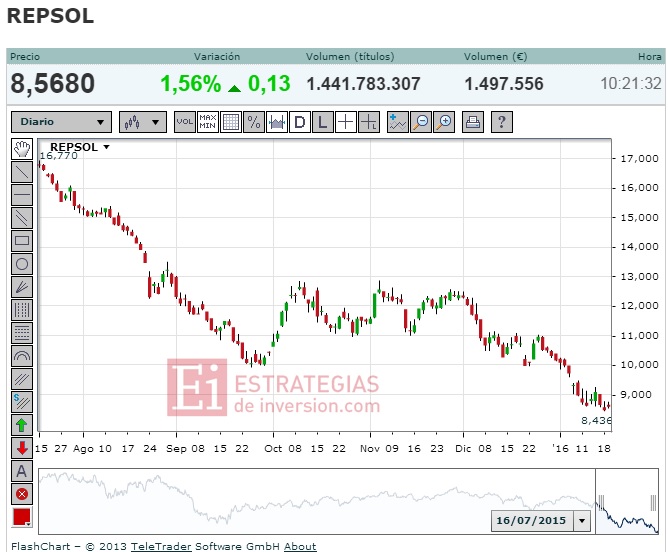Expand the REPSOL series dropdown arrow
The image size is (668, 552).
(x=107, y=147)
